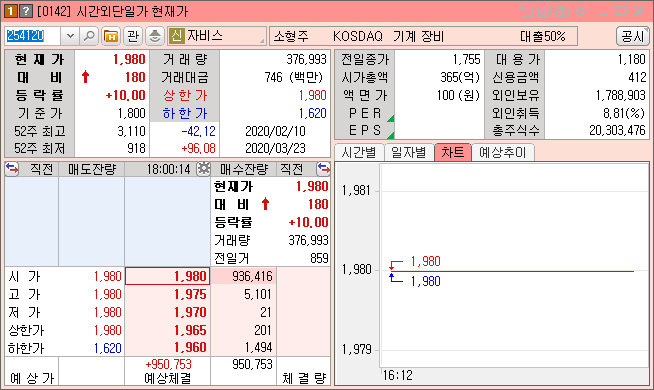This screenshot has height=390, width=654.
Task: Select bid price 1,975 in order book
Action: point(167,294)
